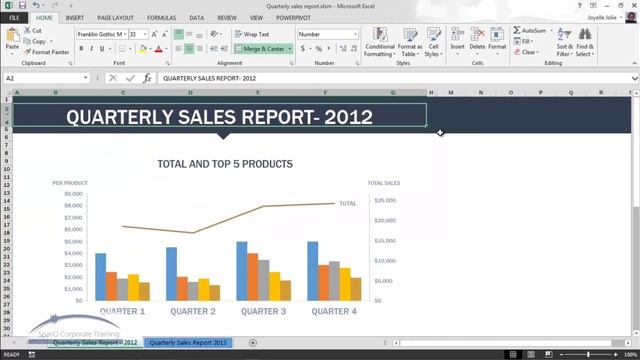640x360 pixels.
Task: Toggle Merge & Center
Action: (260, 49)
